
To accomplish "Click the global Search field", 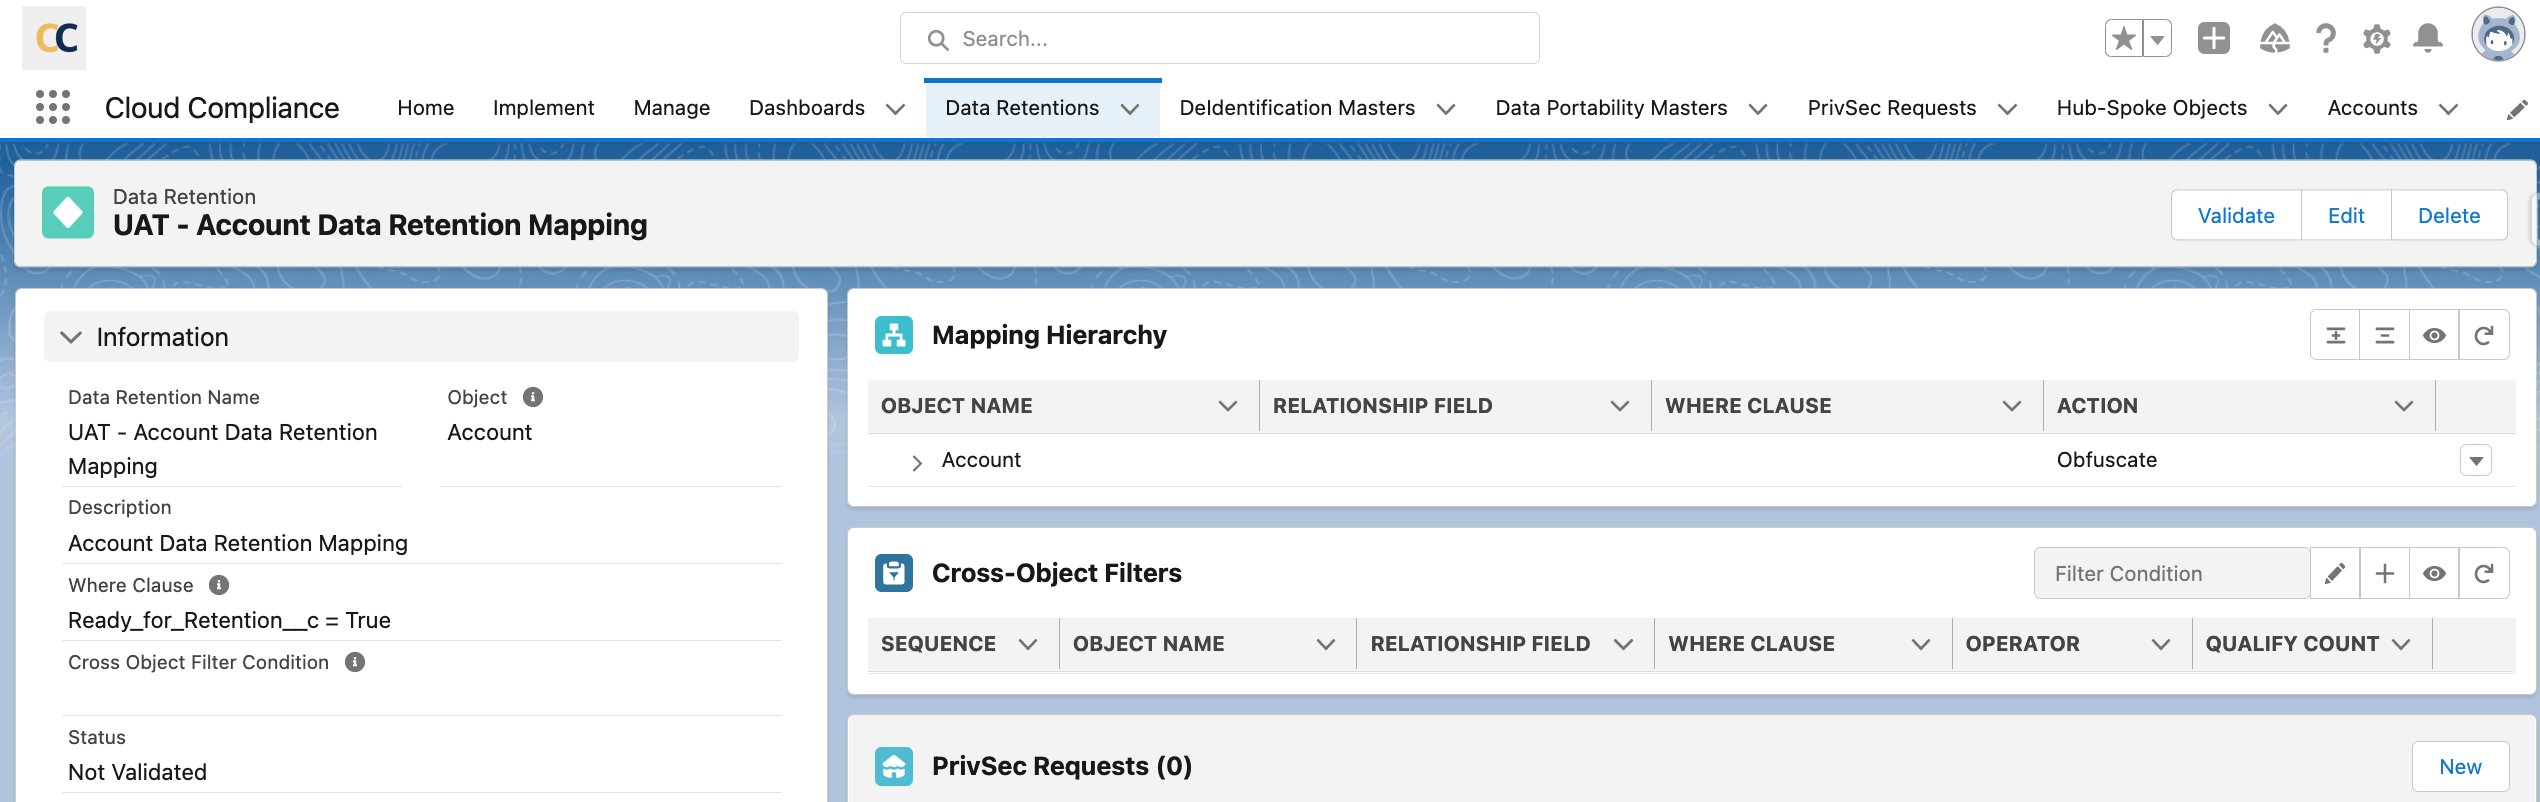I will click(x=1220, y=39).
